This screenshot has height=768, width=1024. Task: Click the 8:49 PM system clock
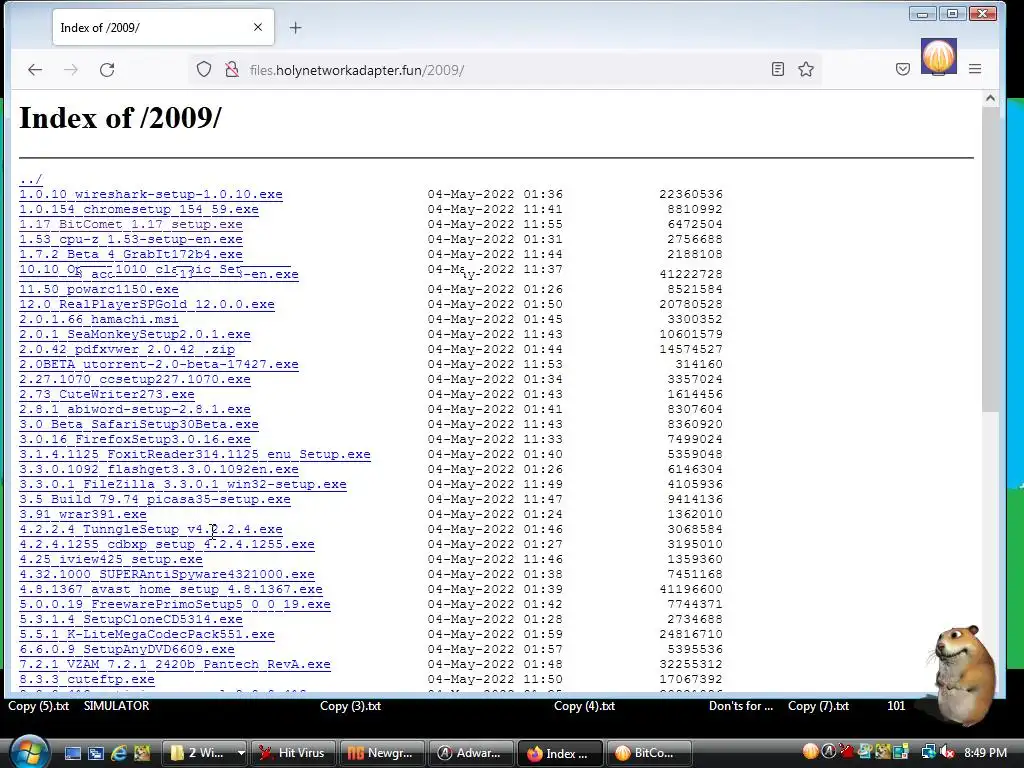(x=985, y=753)
